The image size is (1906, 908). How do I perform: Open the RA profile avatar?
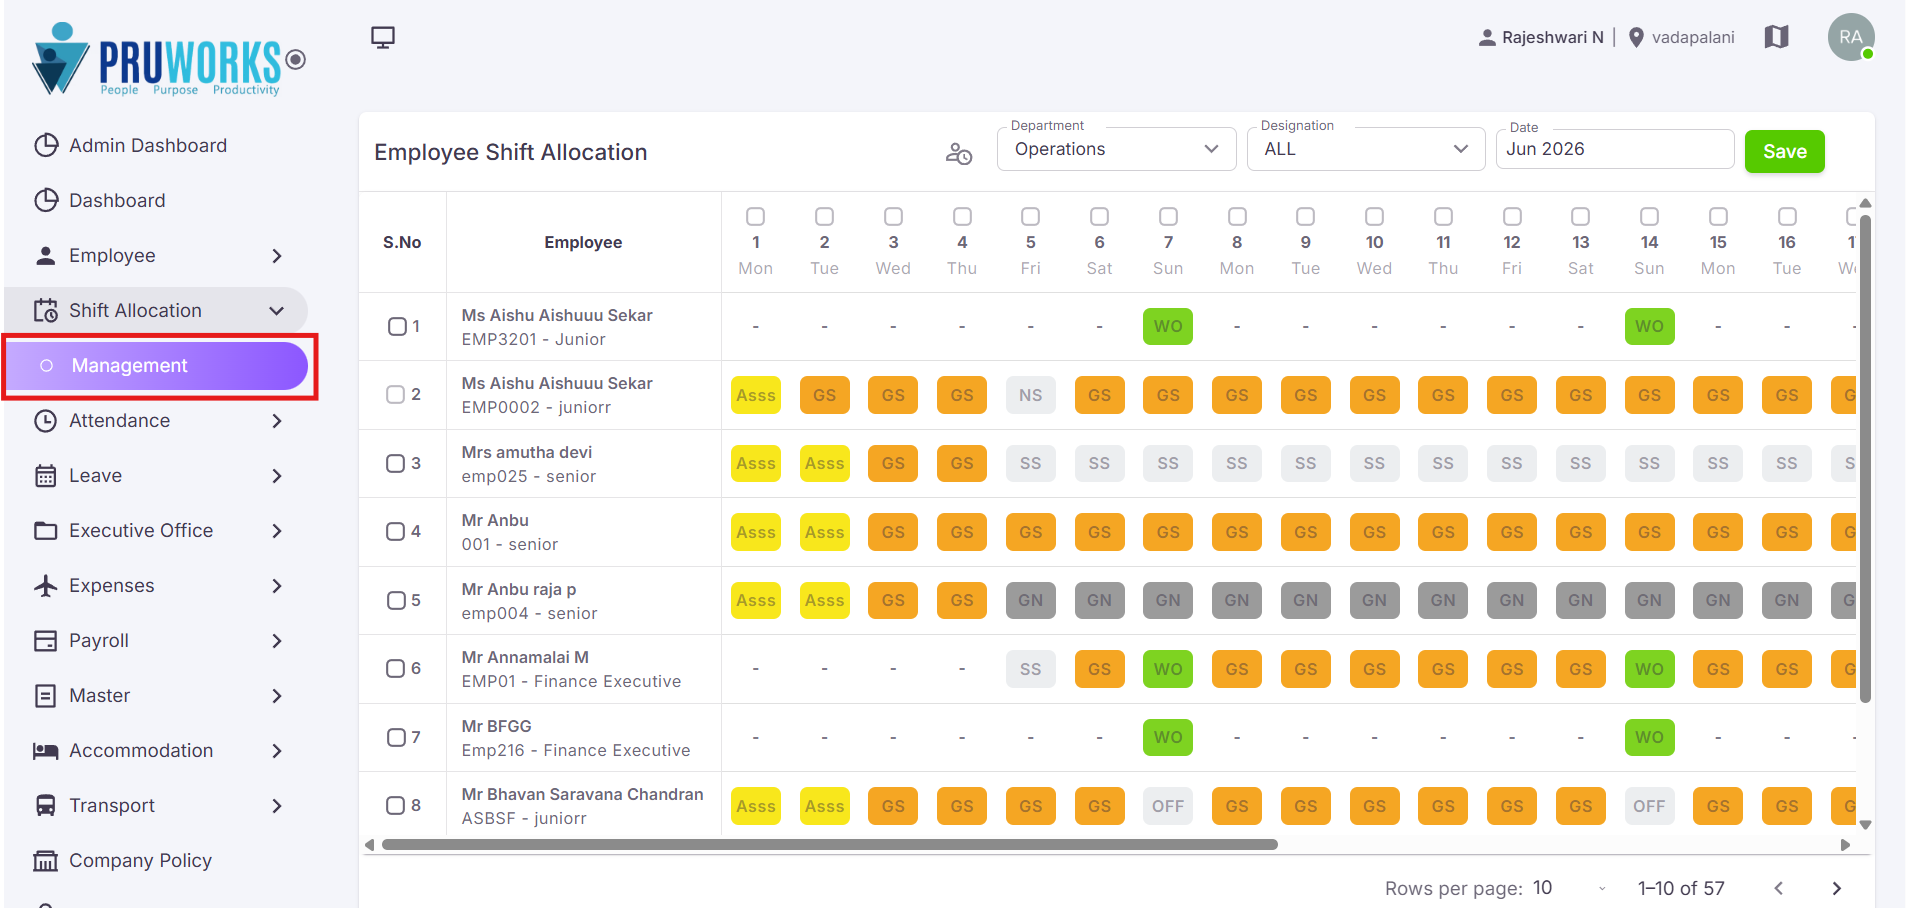click(1850, 37)
